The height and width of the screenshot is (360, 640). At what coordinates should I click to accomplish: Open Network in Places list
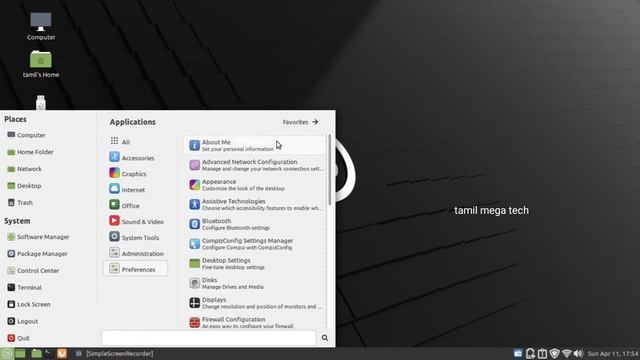(24, 169)
